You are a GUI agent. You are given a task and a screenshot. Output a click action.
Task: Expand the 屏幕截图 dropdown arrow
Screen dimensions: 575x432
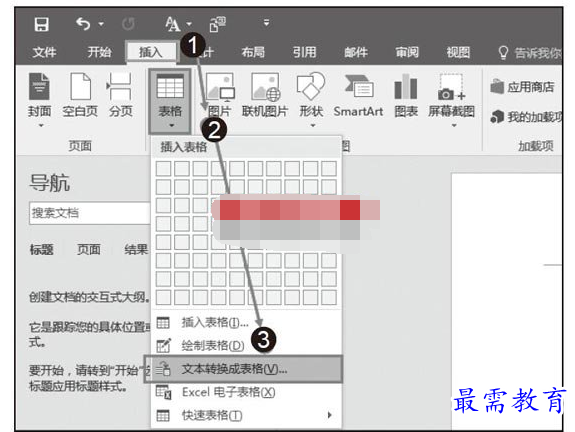(454, 125)
